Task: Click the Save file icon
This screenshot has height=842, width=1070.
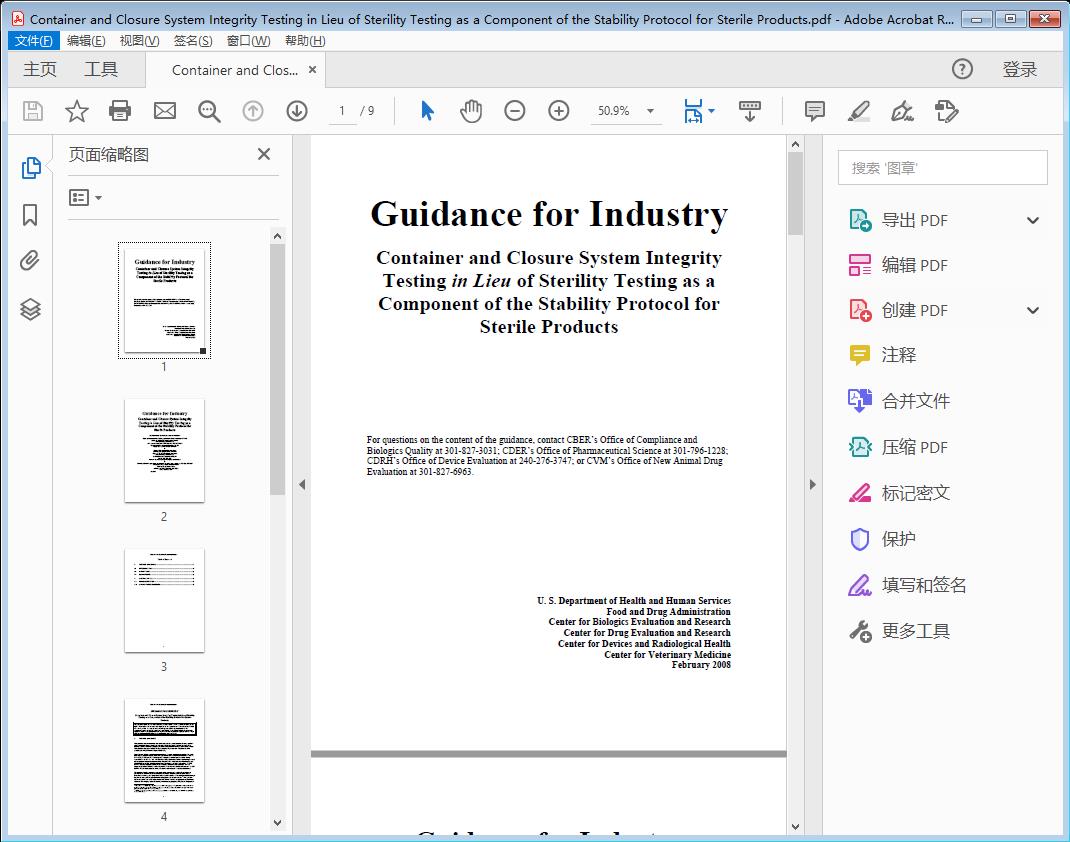Action: point(33,111)
